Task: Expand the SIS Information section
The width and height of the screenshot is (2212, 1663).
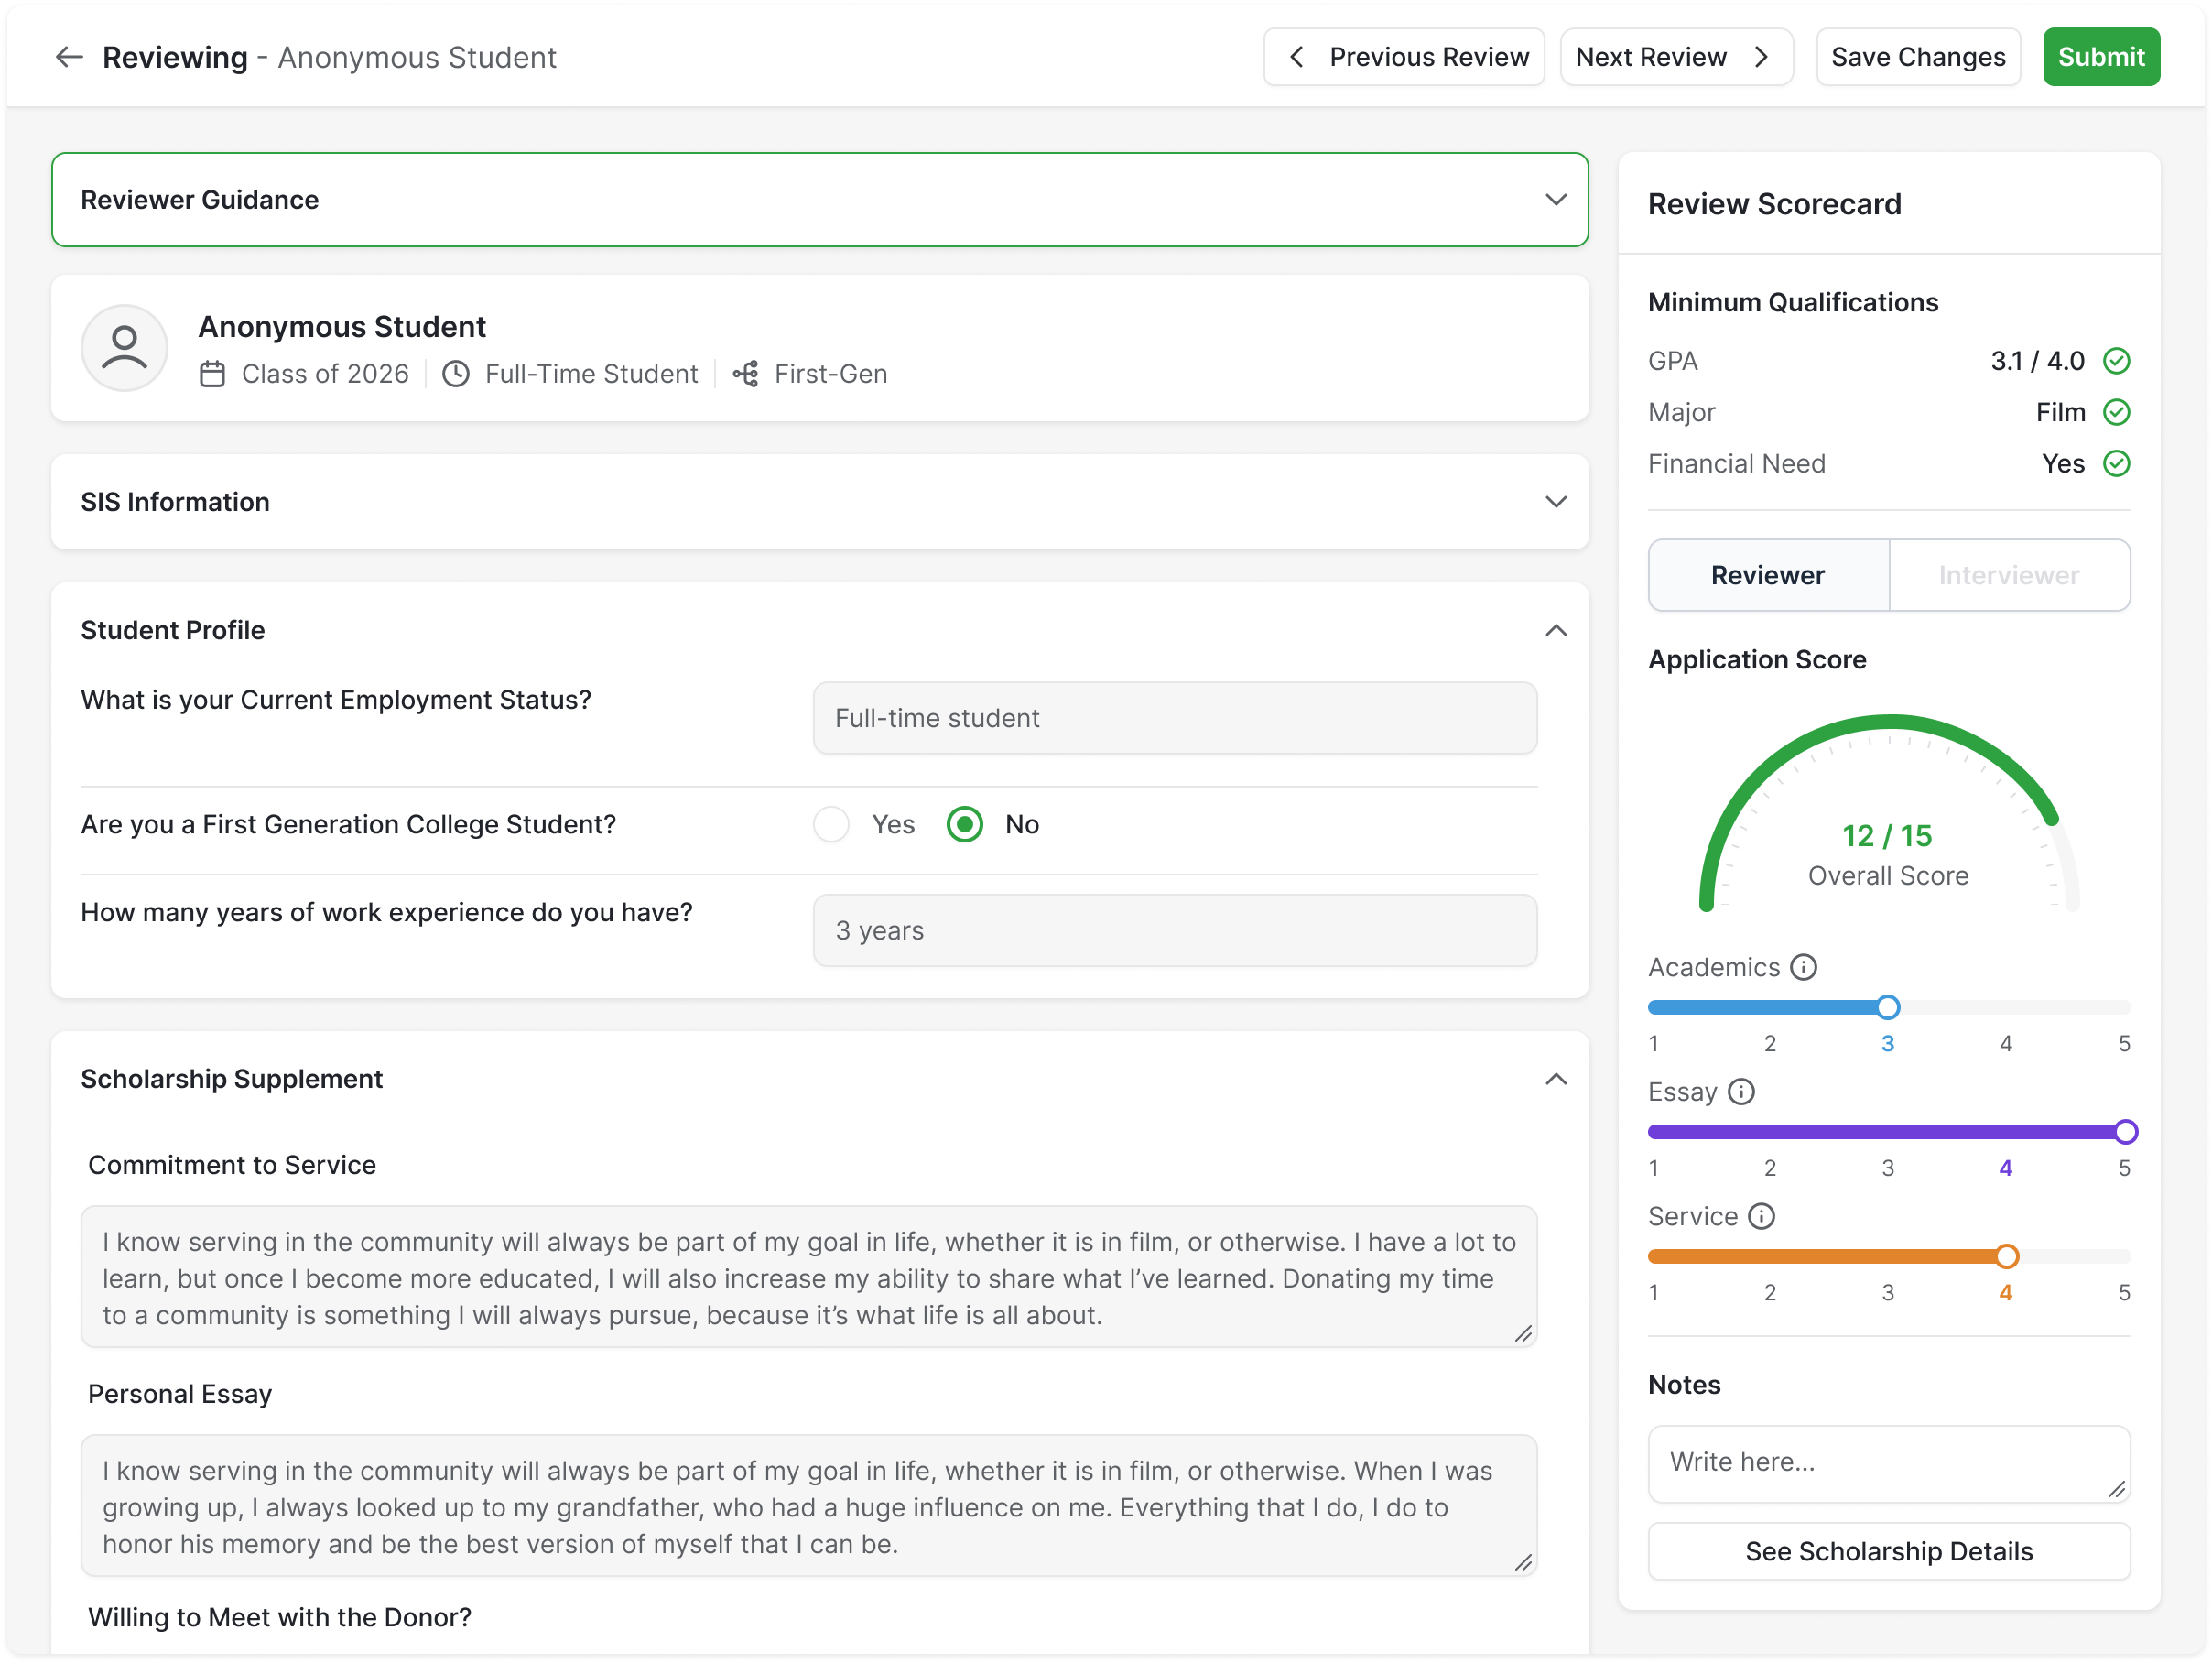Action: tap(1555, 502)
